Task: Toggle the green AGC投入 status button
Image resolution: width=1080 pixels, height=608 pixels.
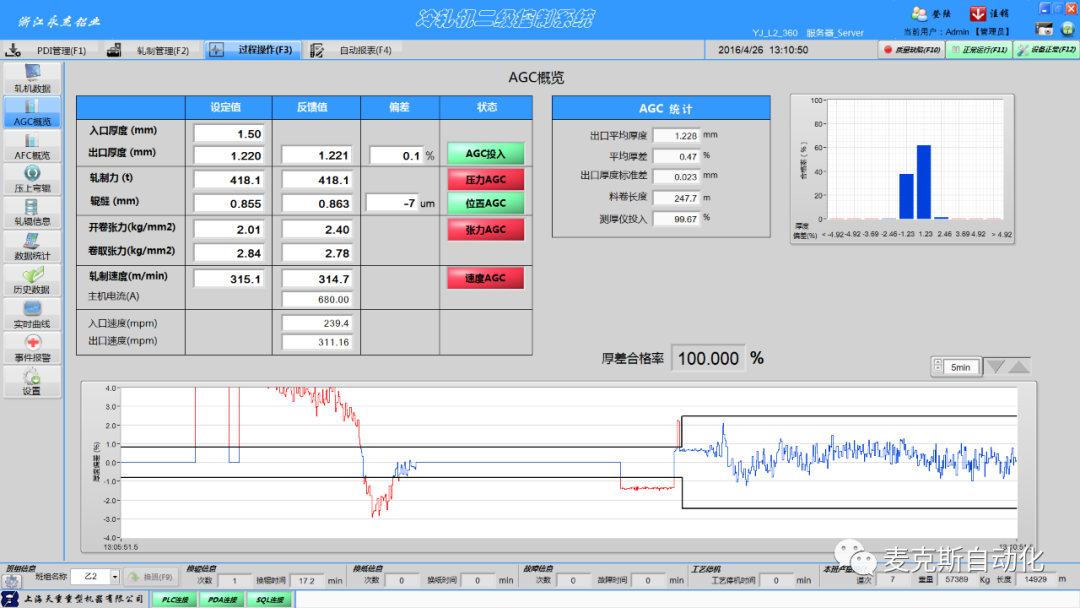Action: click(485, 154)
